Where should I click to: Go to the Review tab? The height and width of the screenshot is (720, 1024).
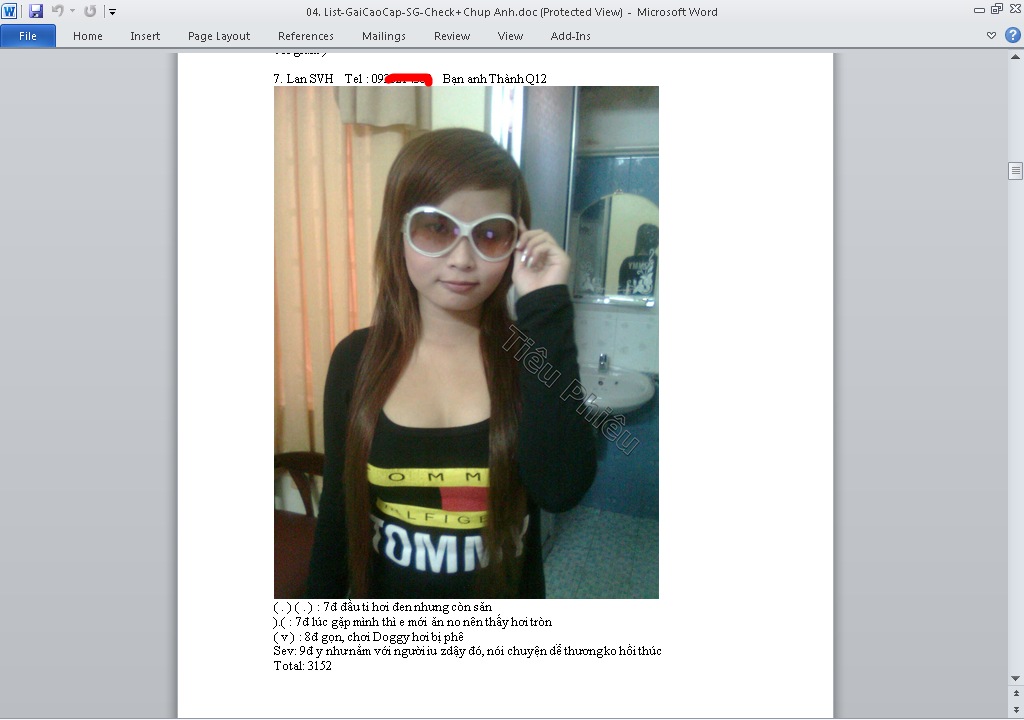[452, 36]
